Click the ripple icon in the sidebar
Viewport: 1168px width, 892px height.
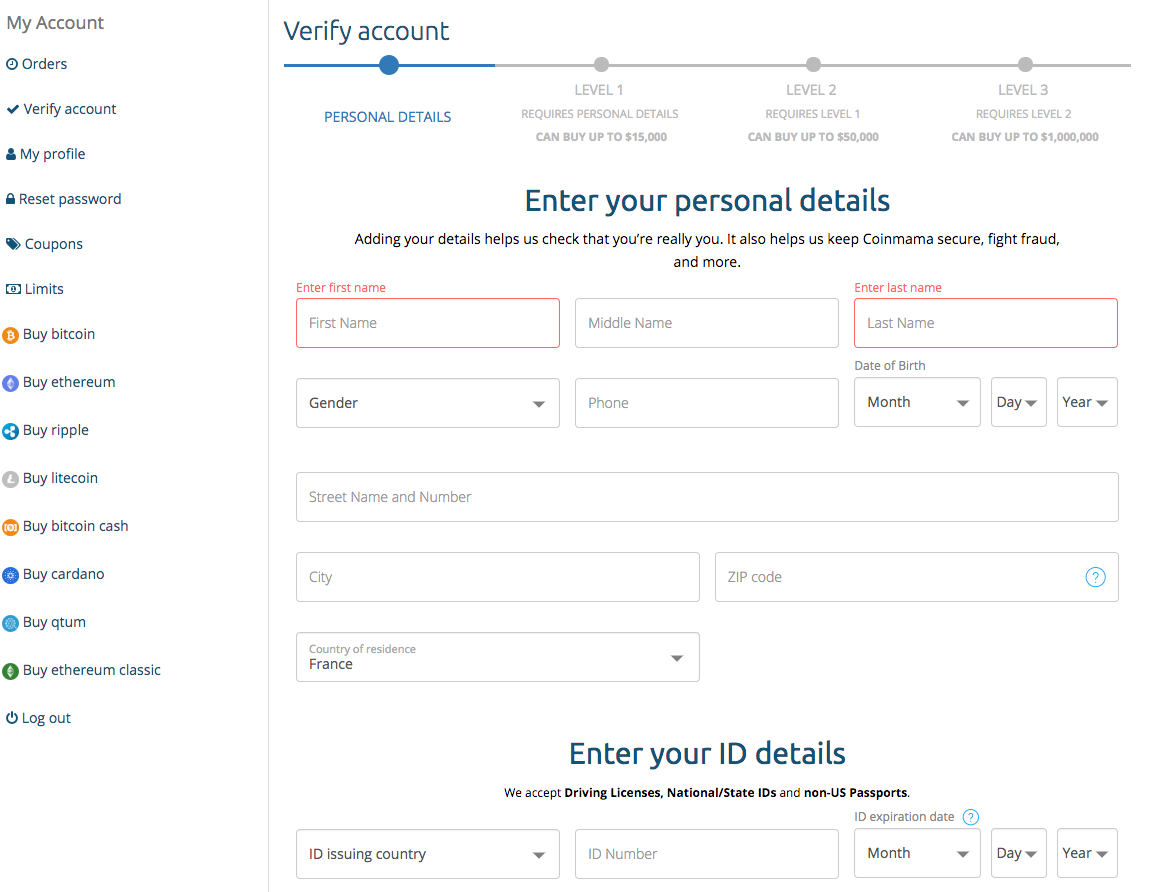point(10,431)
